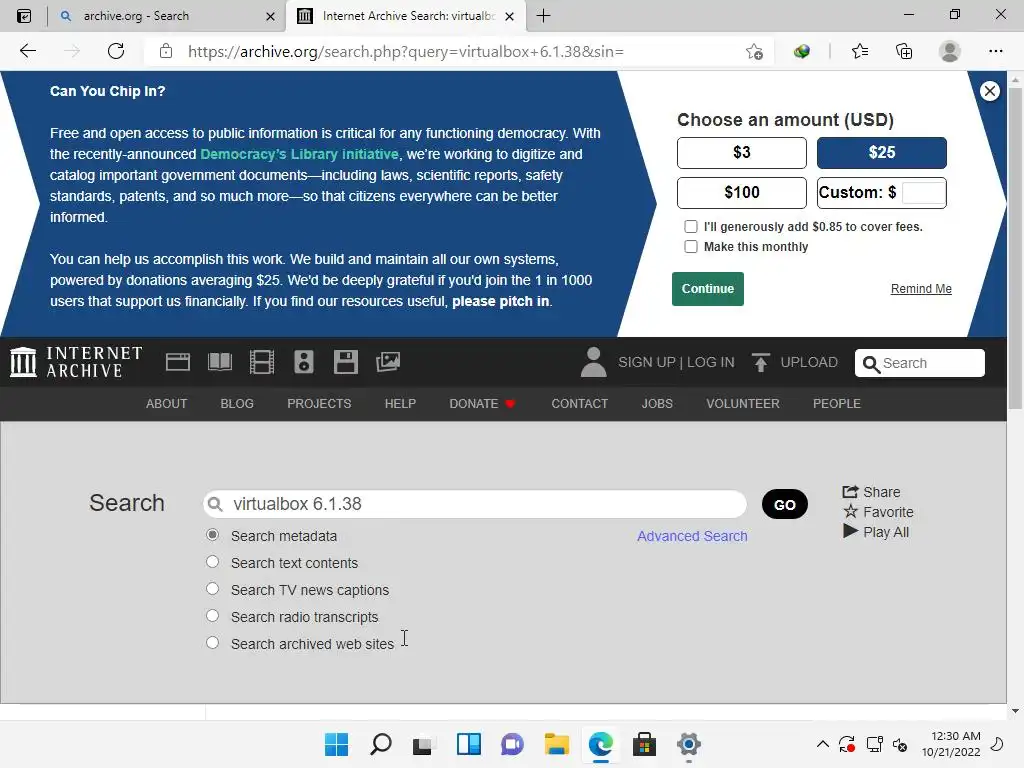Open the Internet Archive web (Wayback) icon
Screen dimensions: 1024x768
pyautogui.click(x=178, y=362)
